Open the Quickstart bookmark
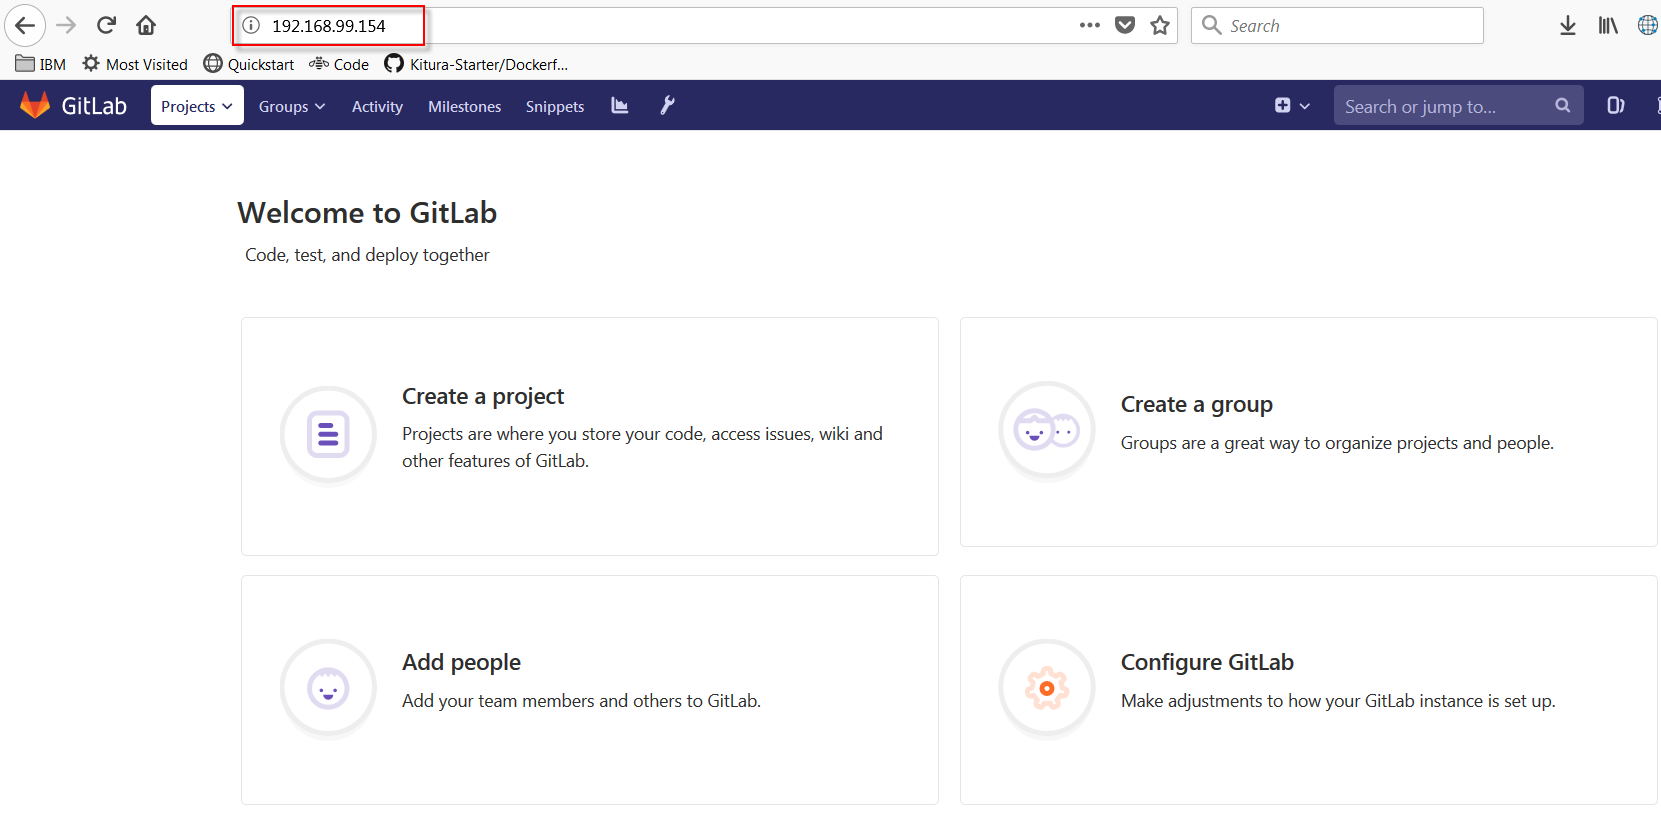The height and width of the screenshot is (813, 1661). click(x=249, y=64)
